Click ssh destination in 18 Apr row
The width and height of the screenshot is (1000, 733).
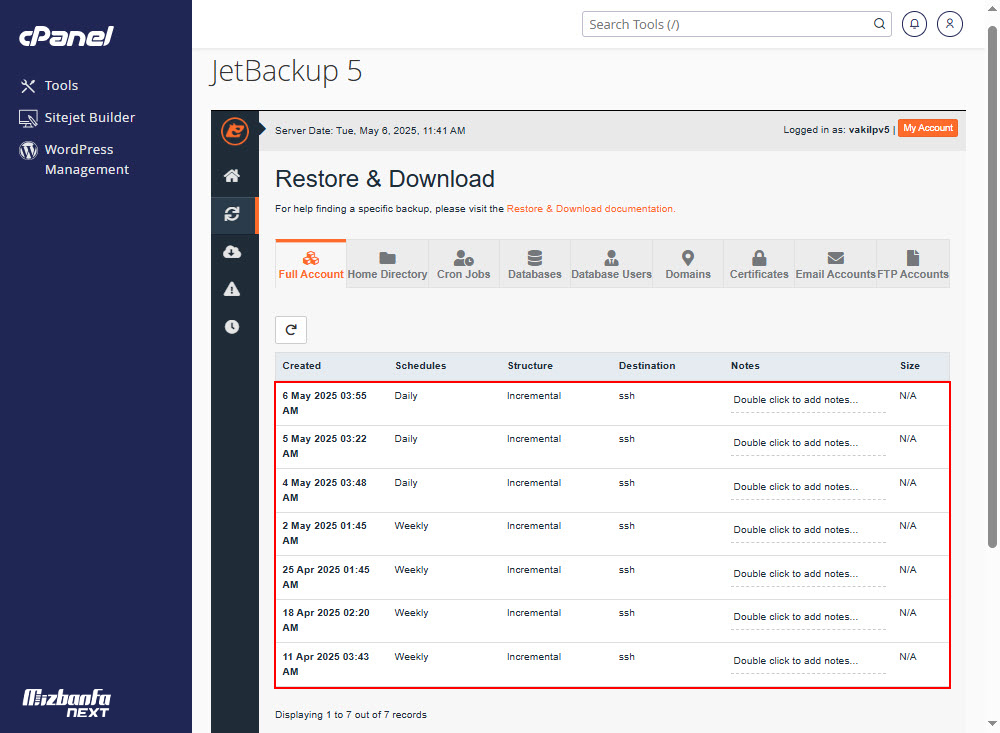(626, 613)
